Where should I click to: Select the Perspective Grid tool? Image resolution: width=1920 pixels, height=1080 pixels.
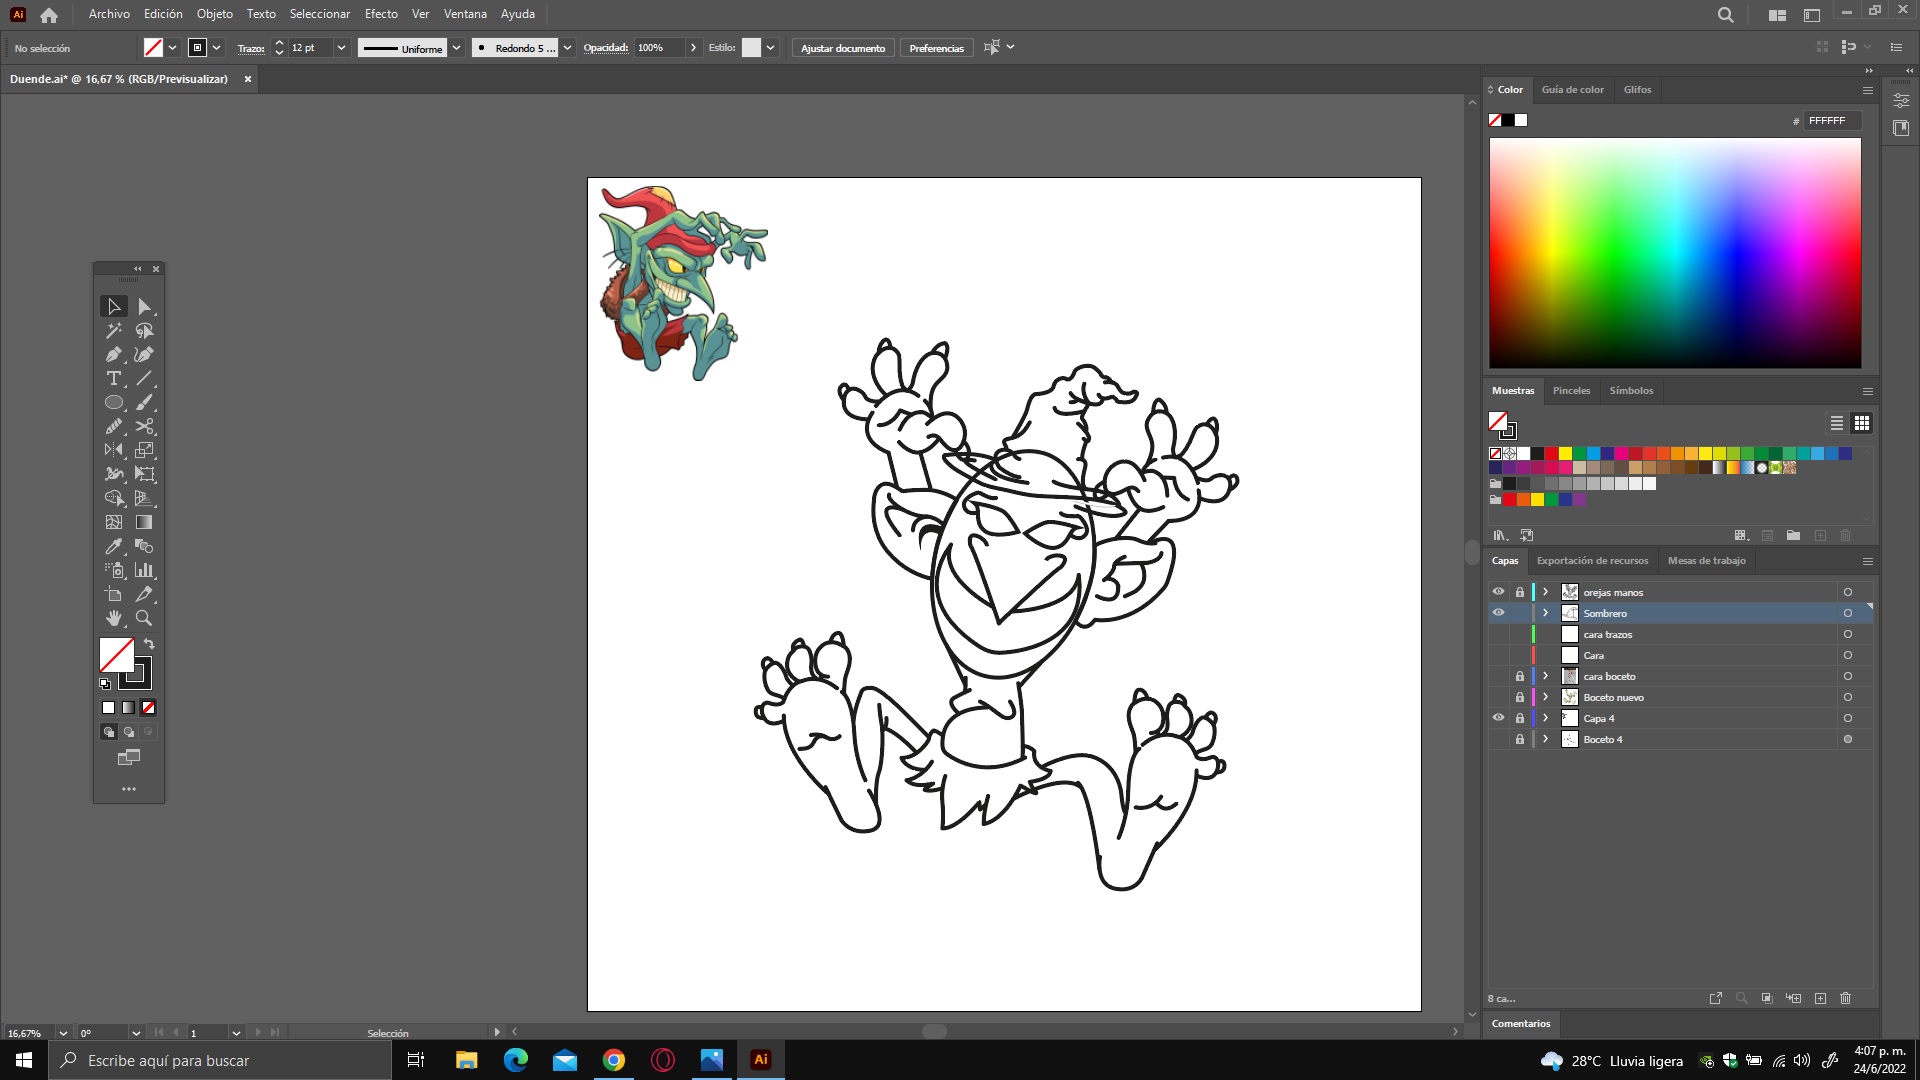[144, 499]
